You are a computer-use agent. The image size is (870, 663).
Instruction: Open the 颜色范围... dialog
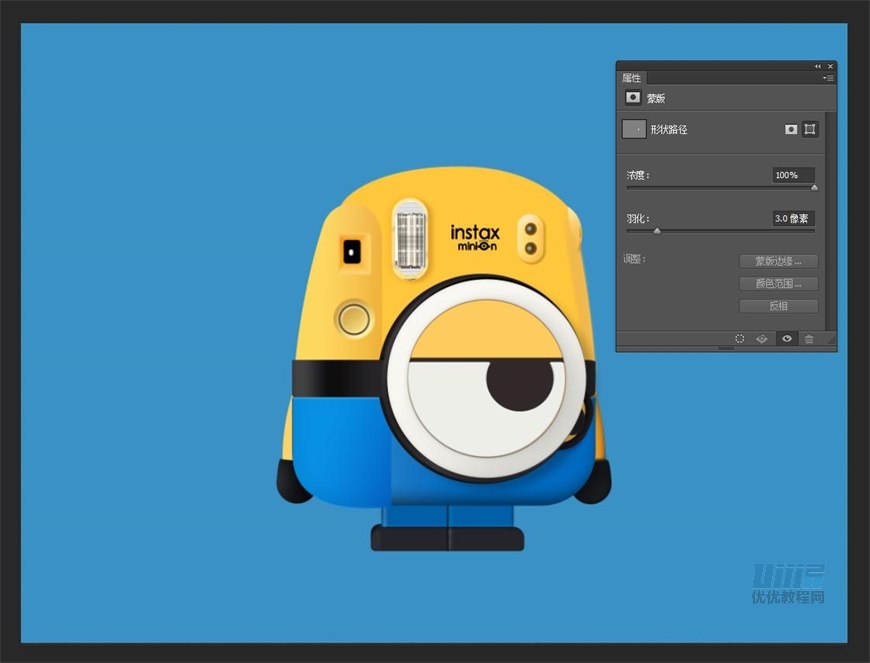point(779,284)
